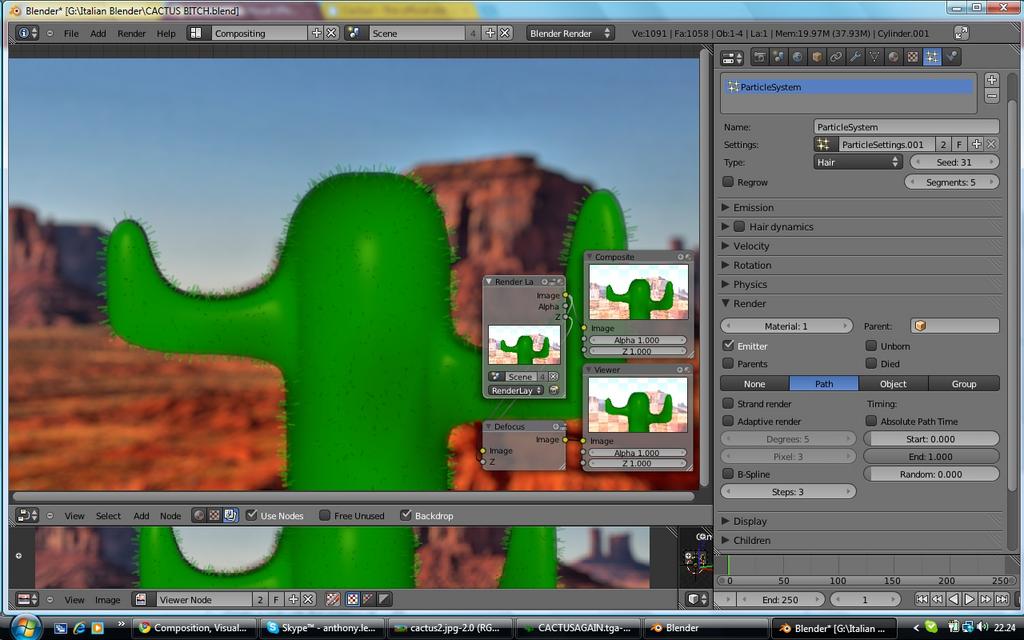Enable the Died checkbox
This screenshot has height=640, width=1024.
(x=871, y=363)
